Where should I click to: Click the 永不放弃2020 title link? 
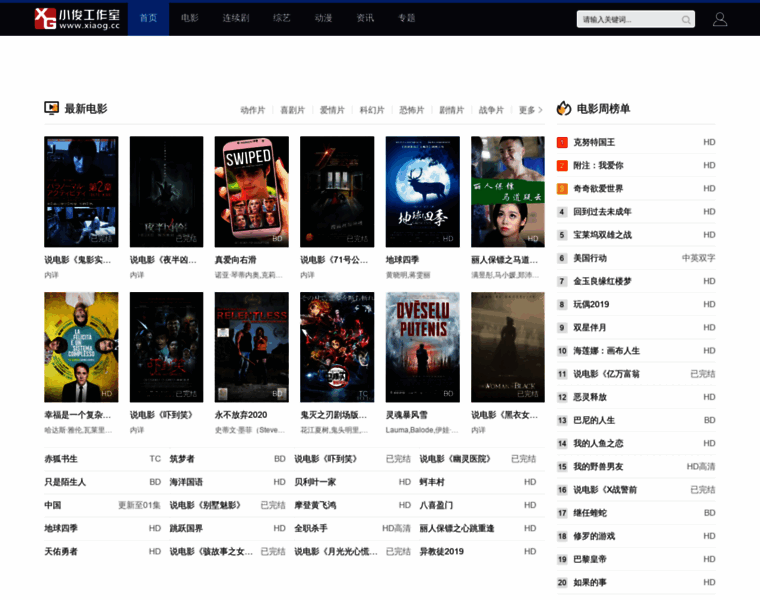(241, 415)
